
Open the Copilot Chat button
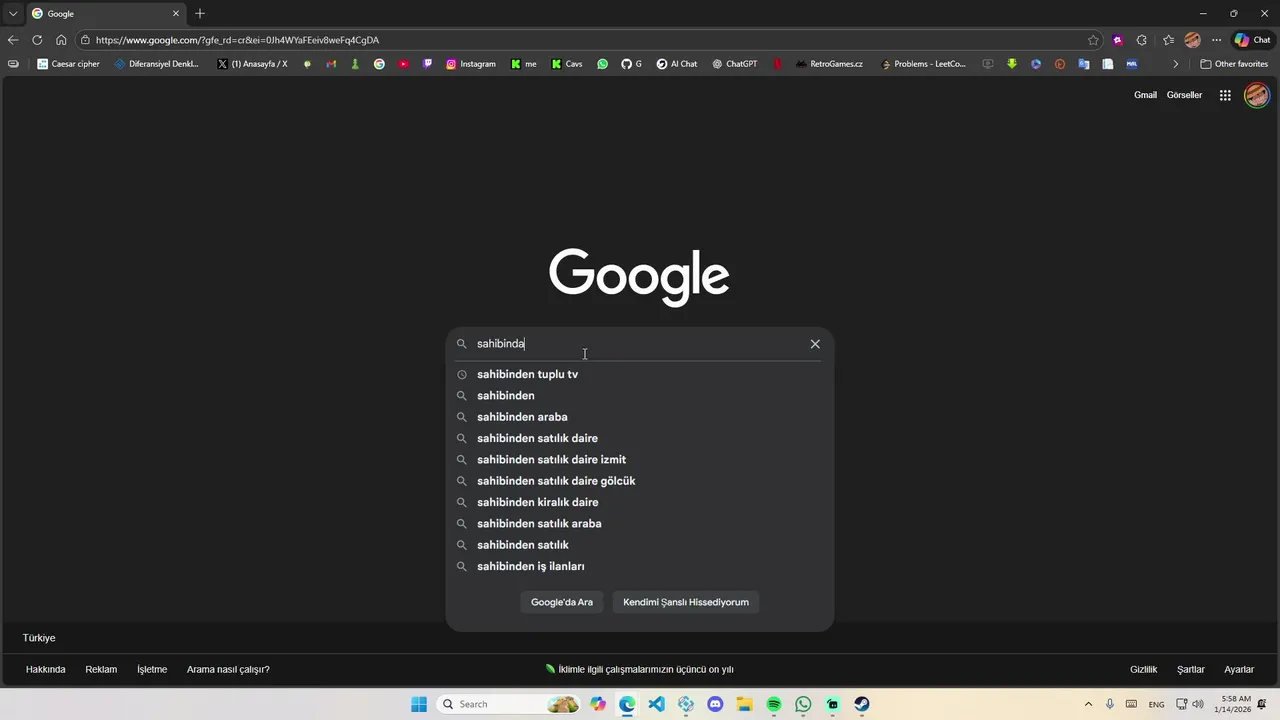coord(1253,40)
